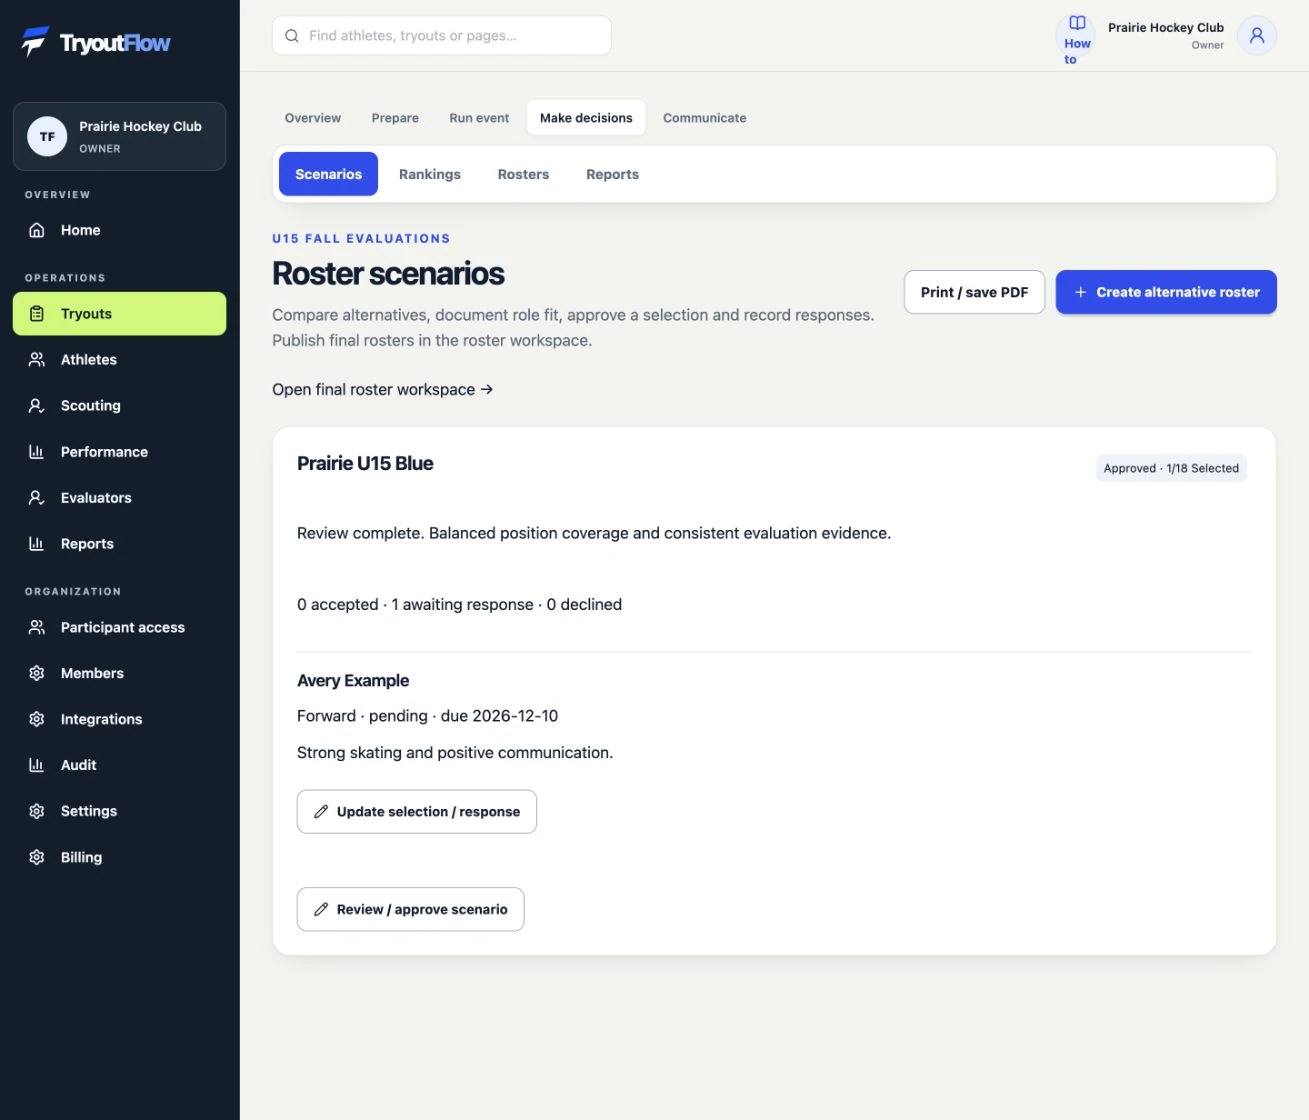Open final roster workspace link
The height and width of the screenshot is (1120, 1309).
[x=383, y=390]
